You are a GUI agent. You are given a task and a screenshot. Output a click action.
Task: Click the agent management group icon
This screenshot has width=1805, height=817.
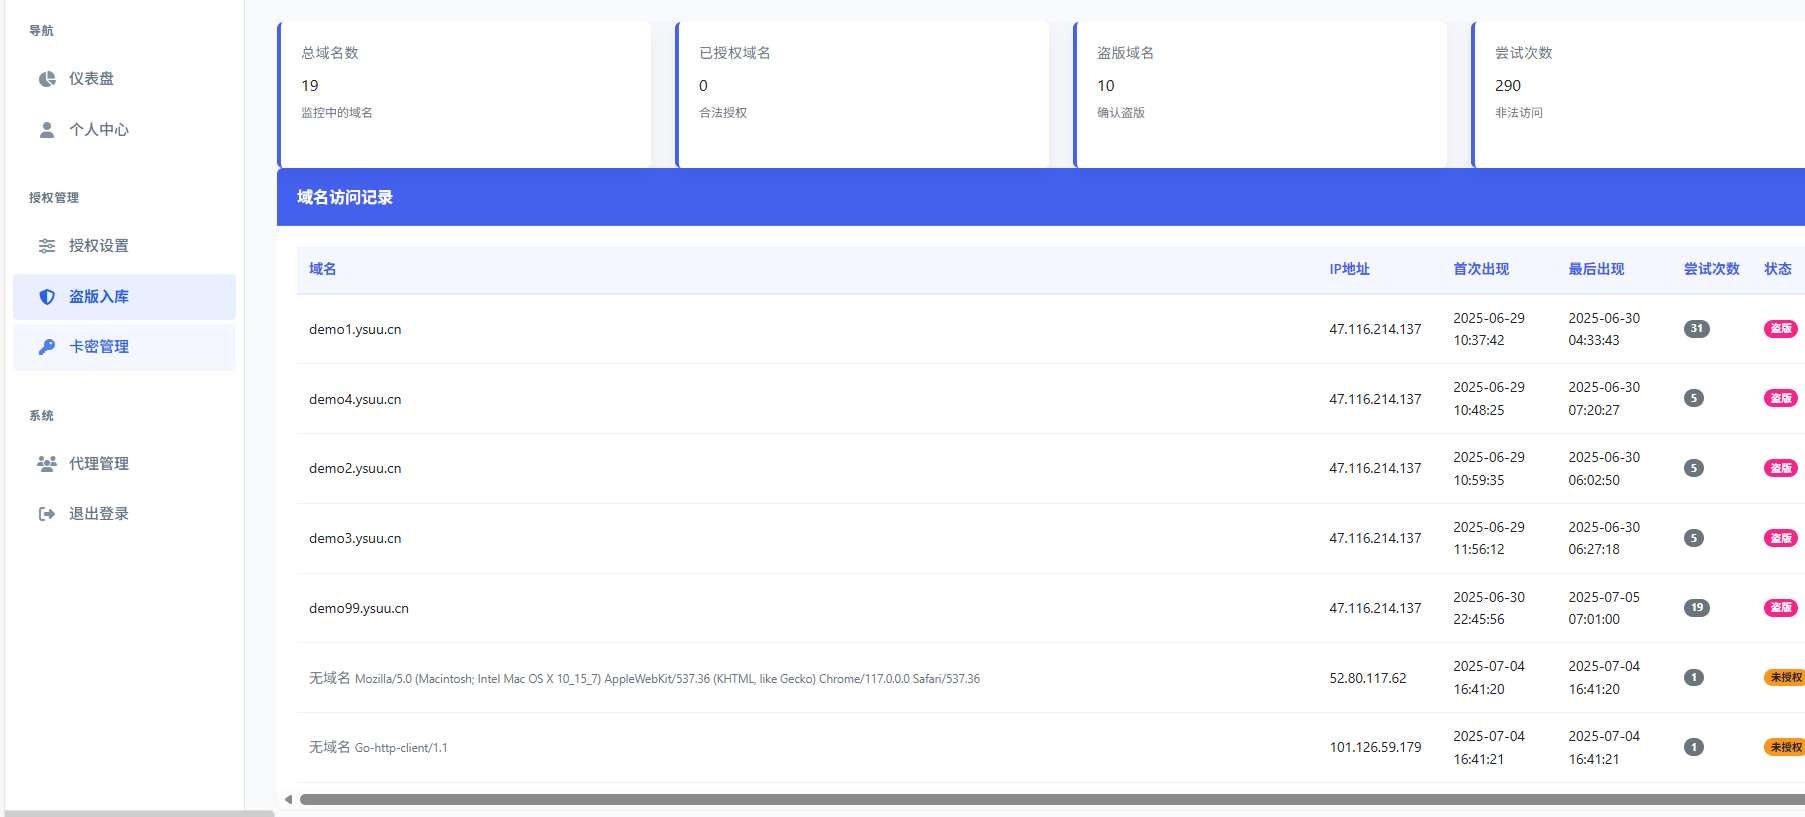coord(47,464)
